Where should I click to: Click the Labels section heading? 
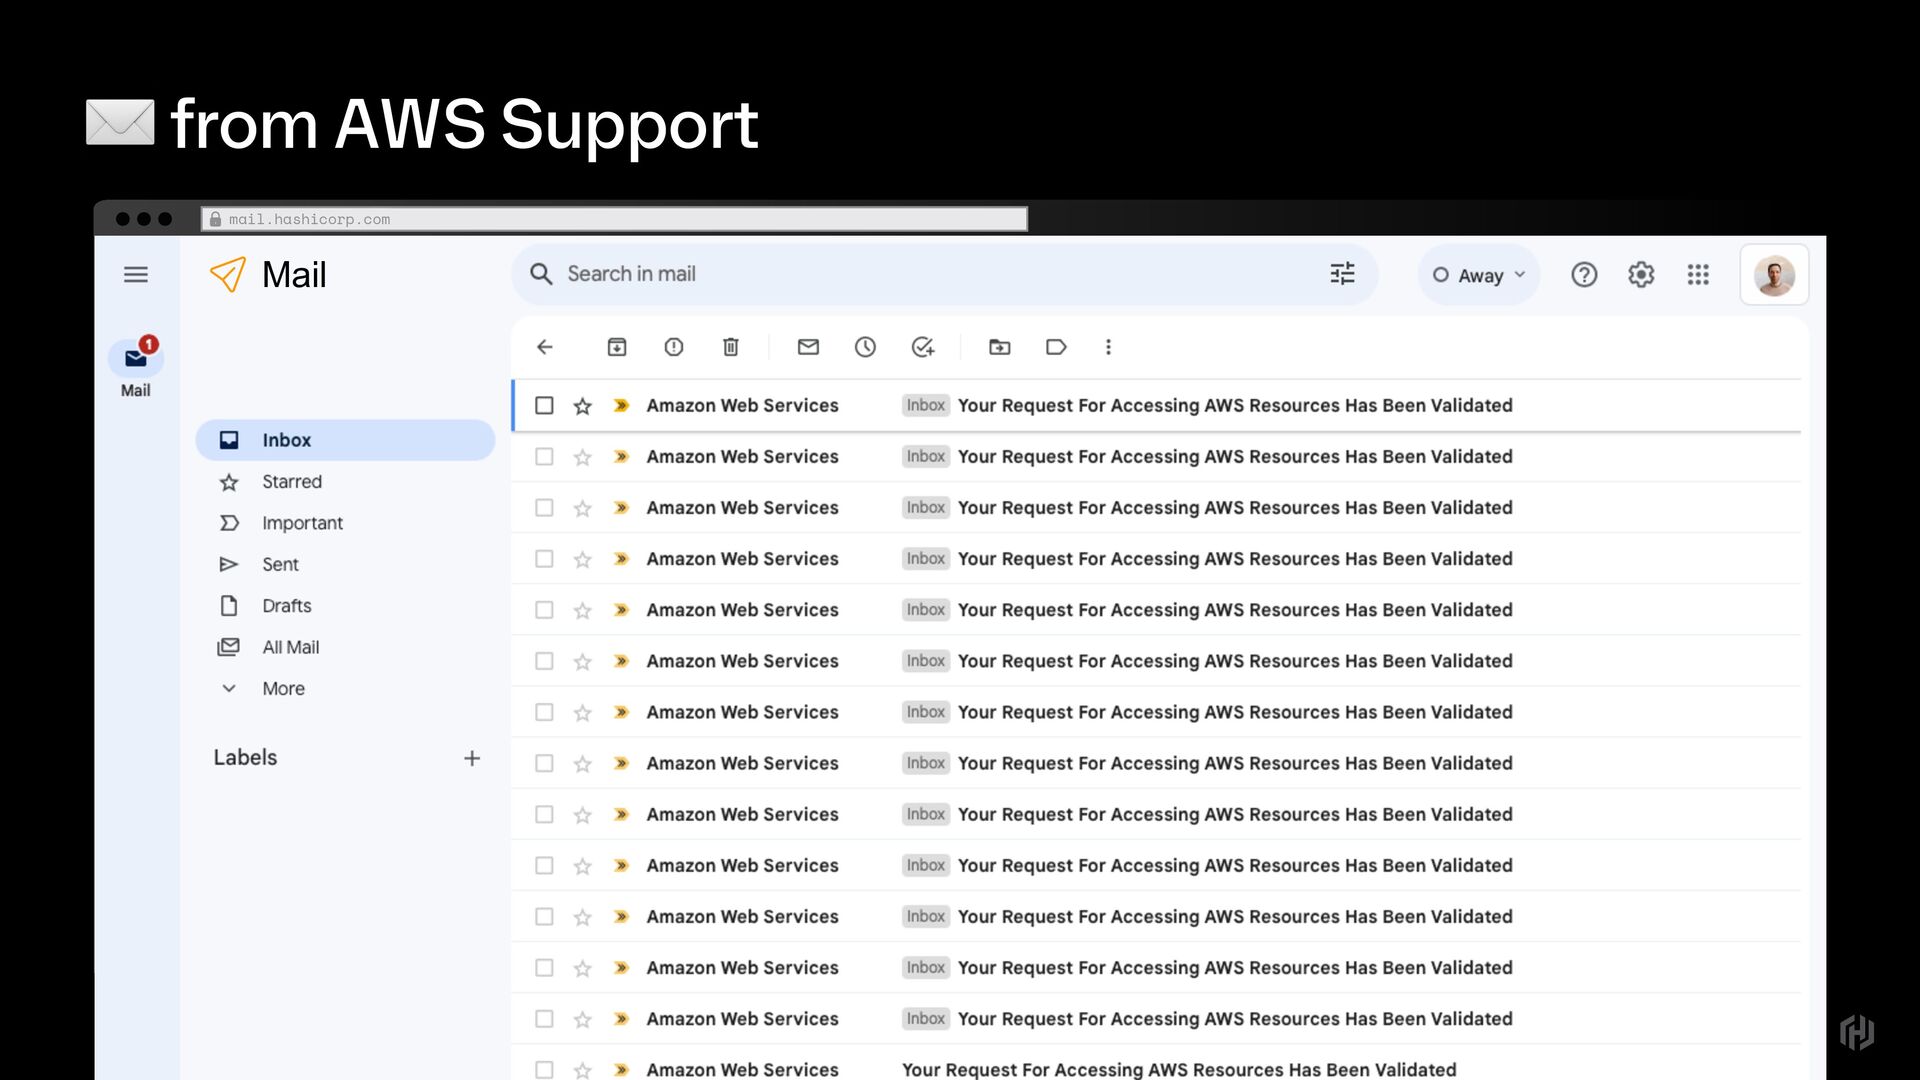[245, 758]
